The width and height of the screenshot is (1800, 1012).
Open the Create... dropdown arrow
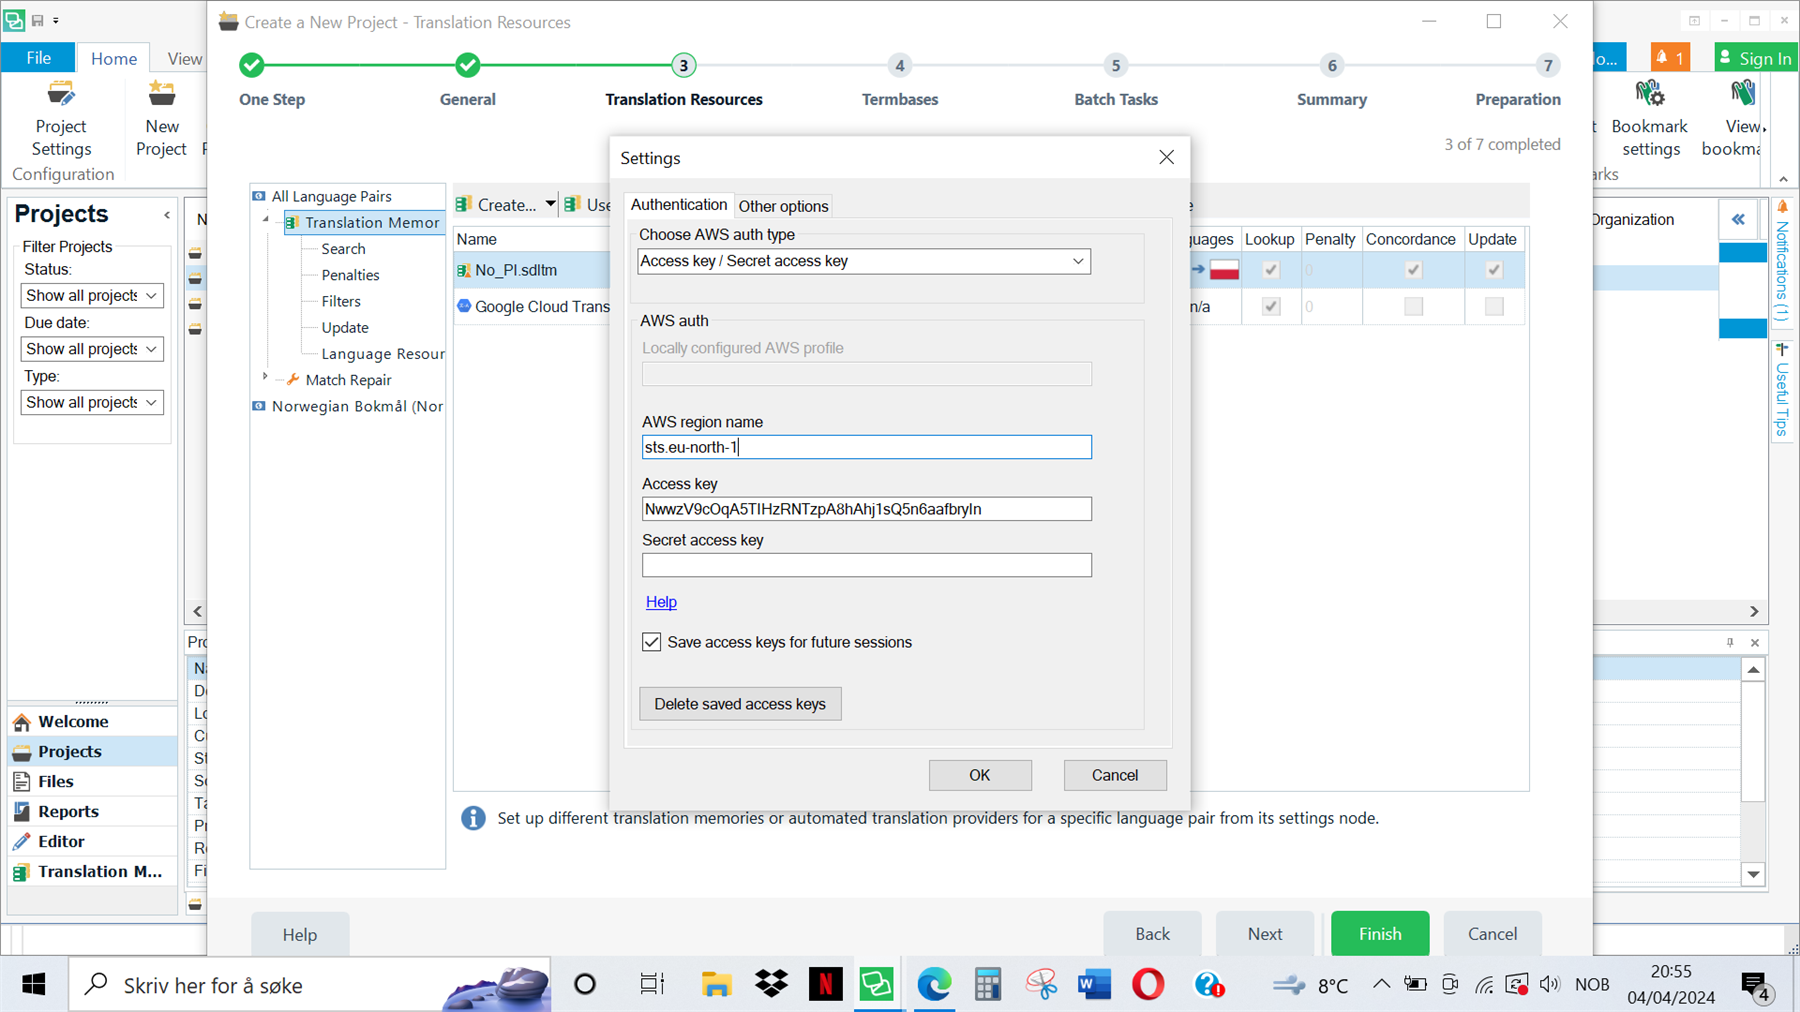click(550, 204)
